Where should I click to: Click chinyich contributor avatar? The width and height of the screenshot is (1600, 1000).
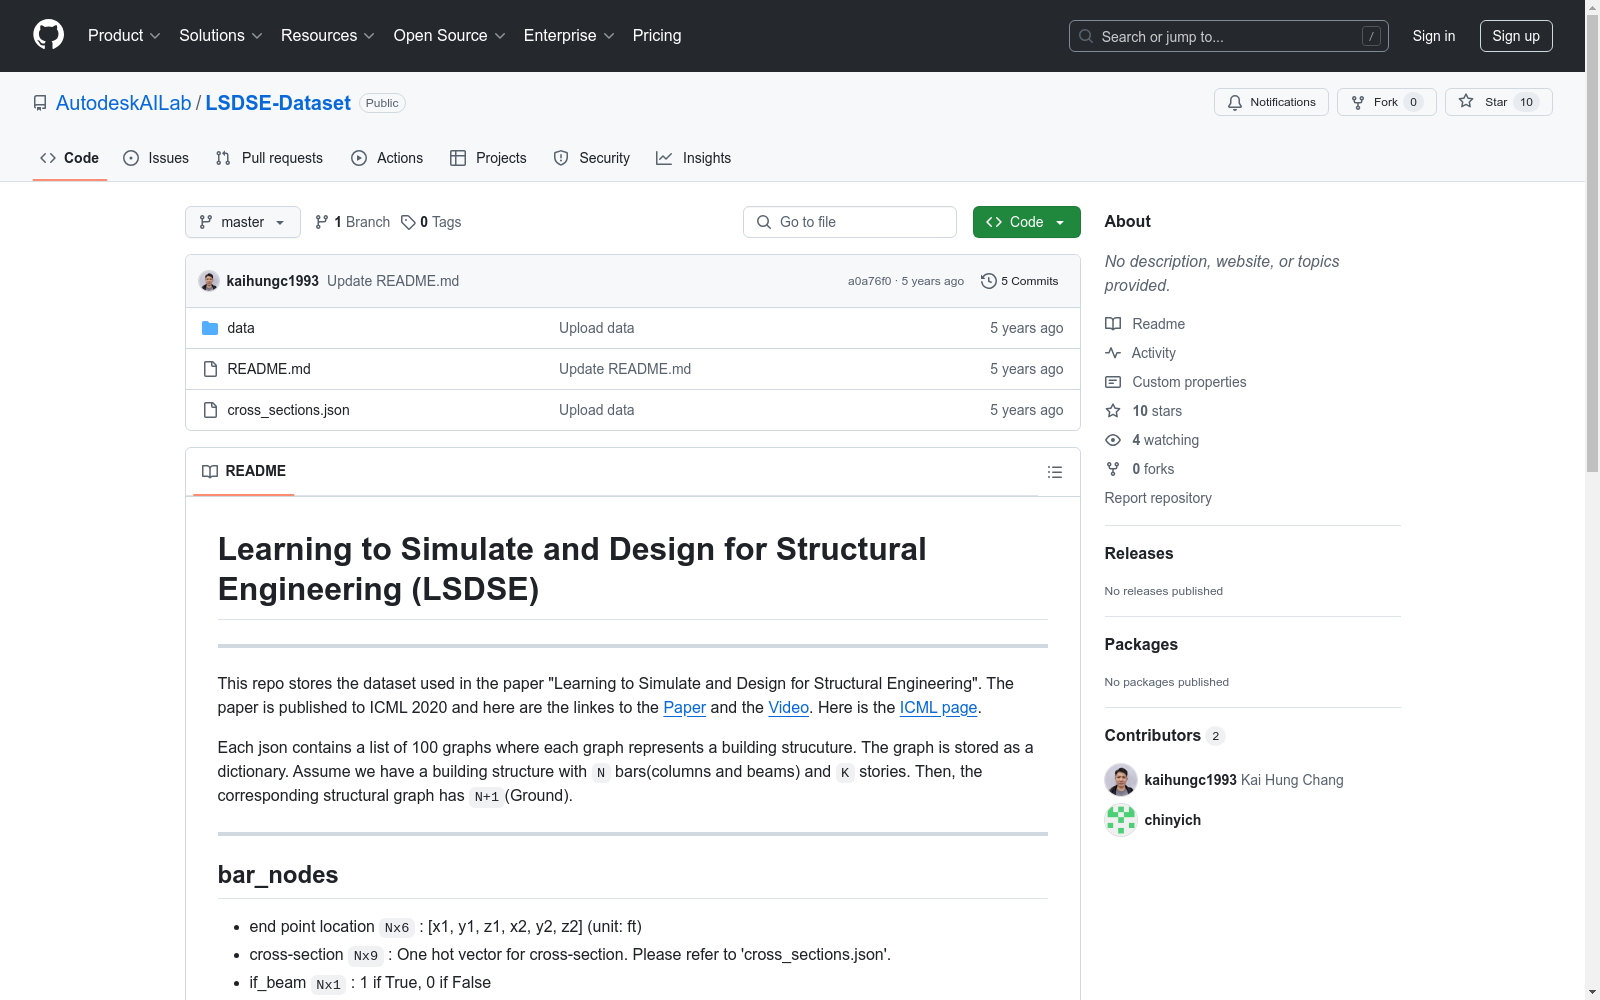[1120, 820]
